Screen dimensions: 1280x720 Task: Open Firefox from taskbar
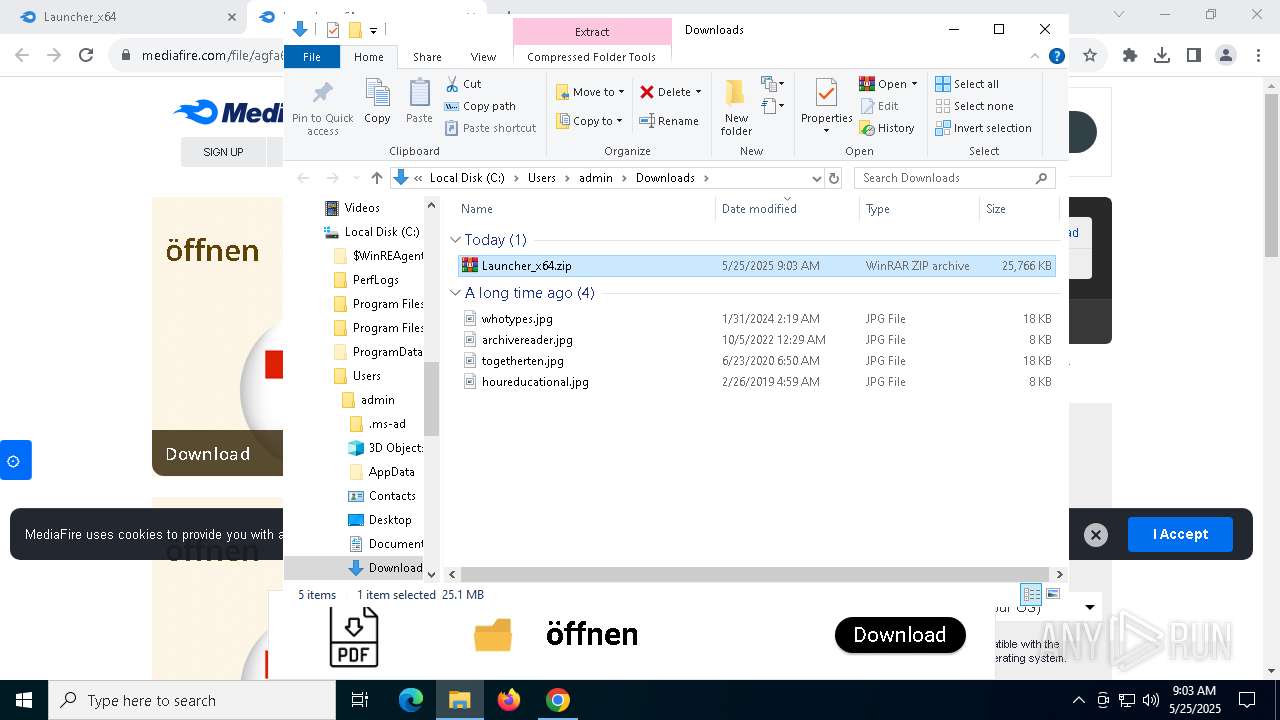[509, 700]
